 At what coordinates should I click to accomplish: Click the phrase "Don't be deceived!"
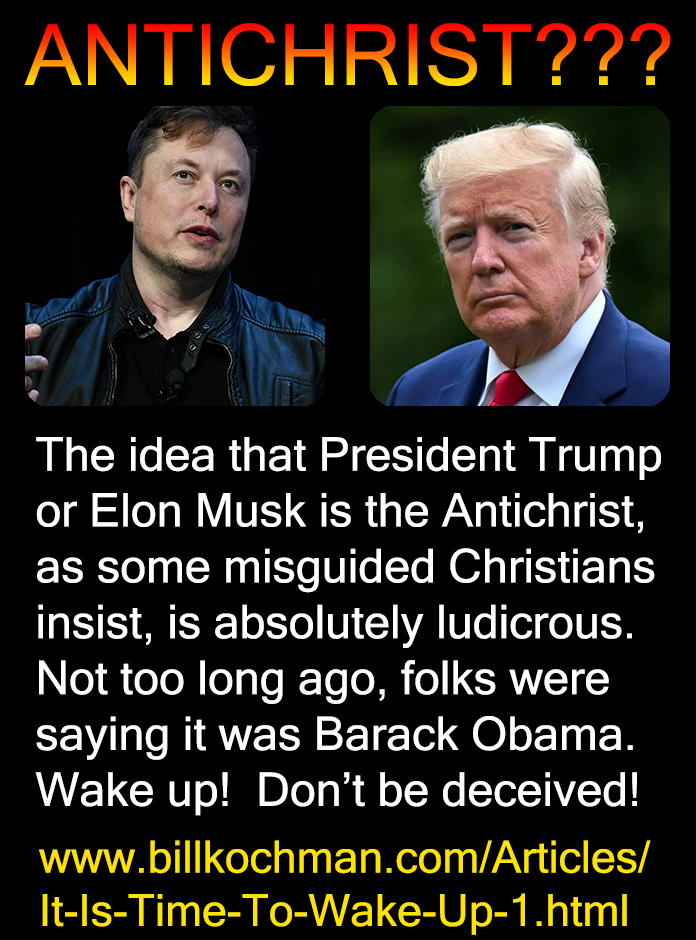pyautogui.click(x=448, y=791)
